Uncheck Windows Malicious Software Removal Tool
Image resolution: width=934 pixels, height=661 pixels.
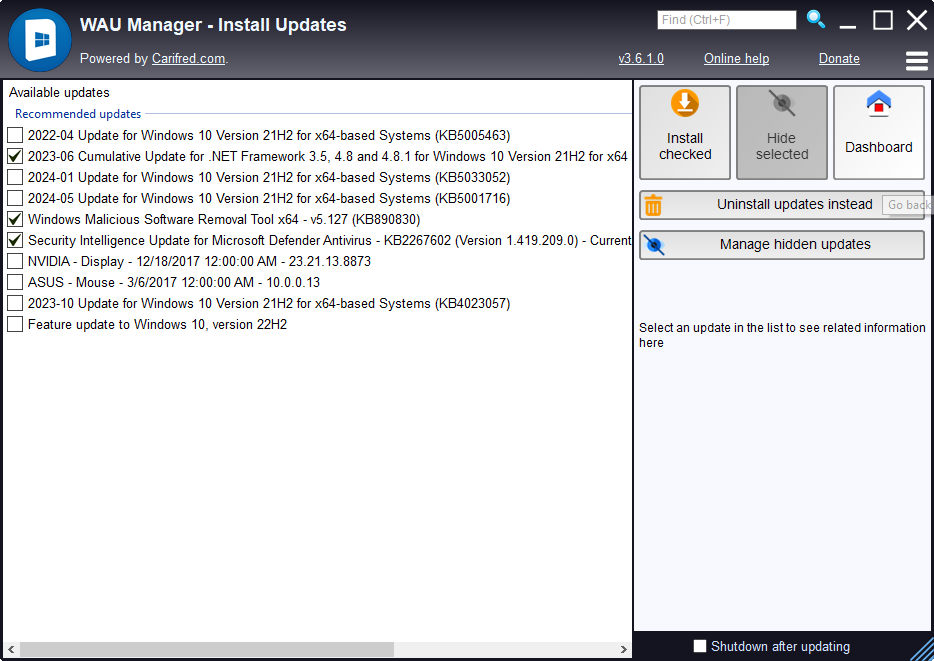15,219
